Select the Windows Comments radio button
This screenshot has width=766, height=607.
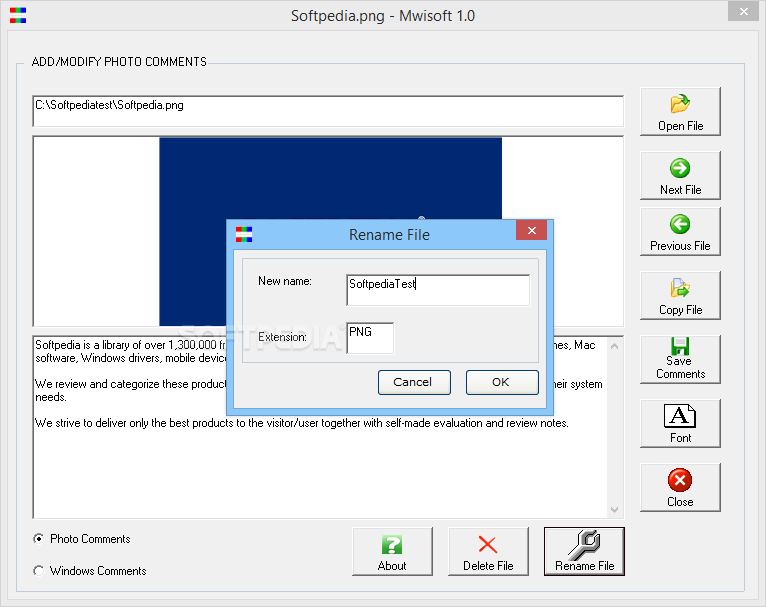(38, 570)
